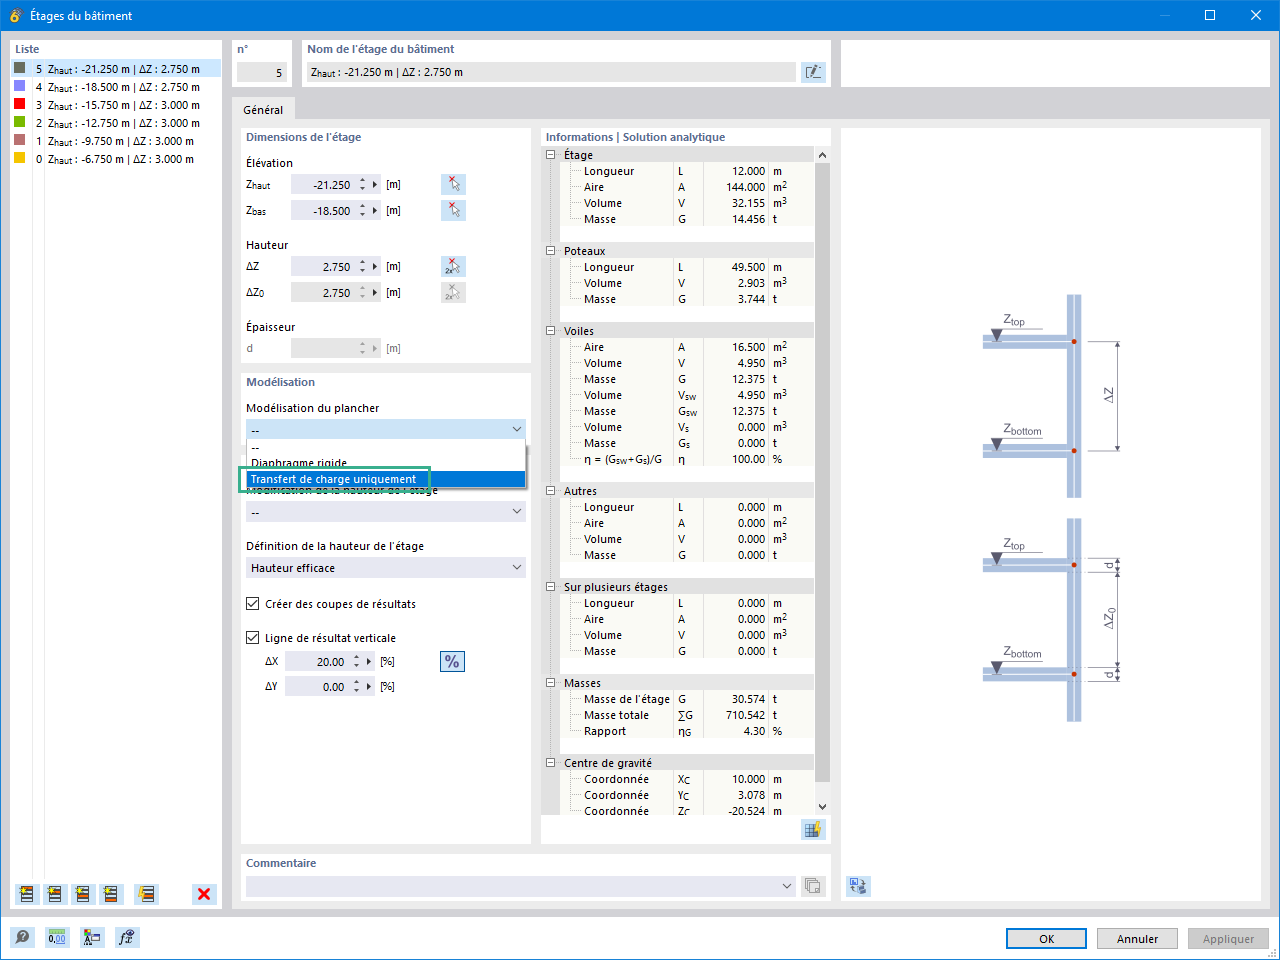This screenshot has width=1280, height=960.
Task: Click the 2x pick icon beside ΔZ
Action: (453, 267)
